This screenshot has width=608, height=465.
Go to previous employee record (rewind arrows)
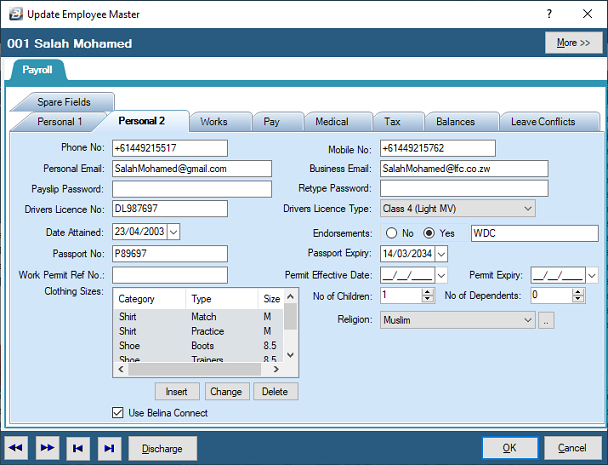pos(16,448)
